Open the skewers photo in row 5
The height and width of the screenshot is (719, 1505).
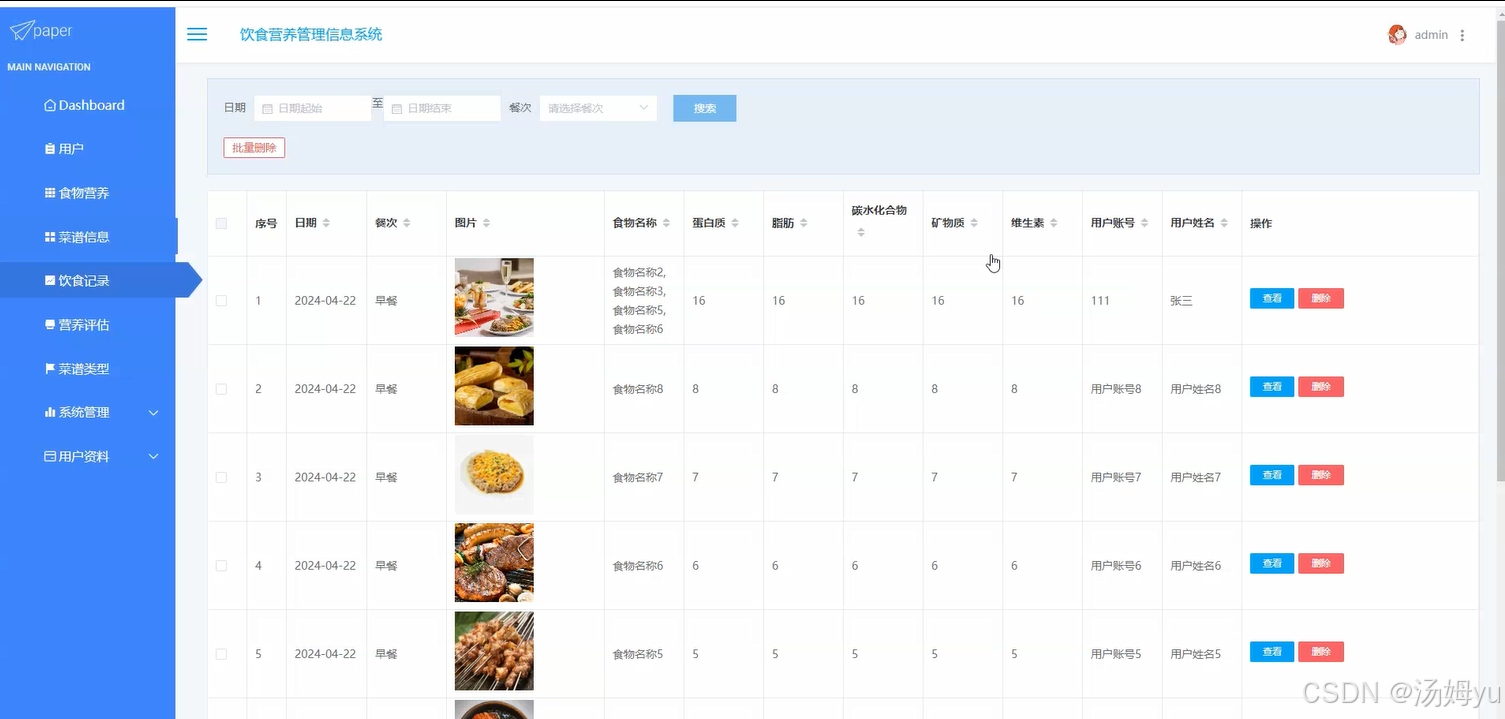pyautogui.click(x=494, y=651)
